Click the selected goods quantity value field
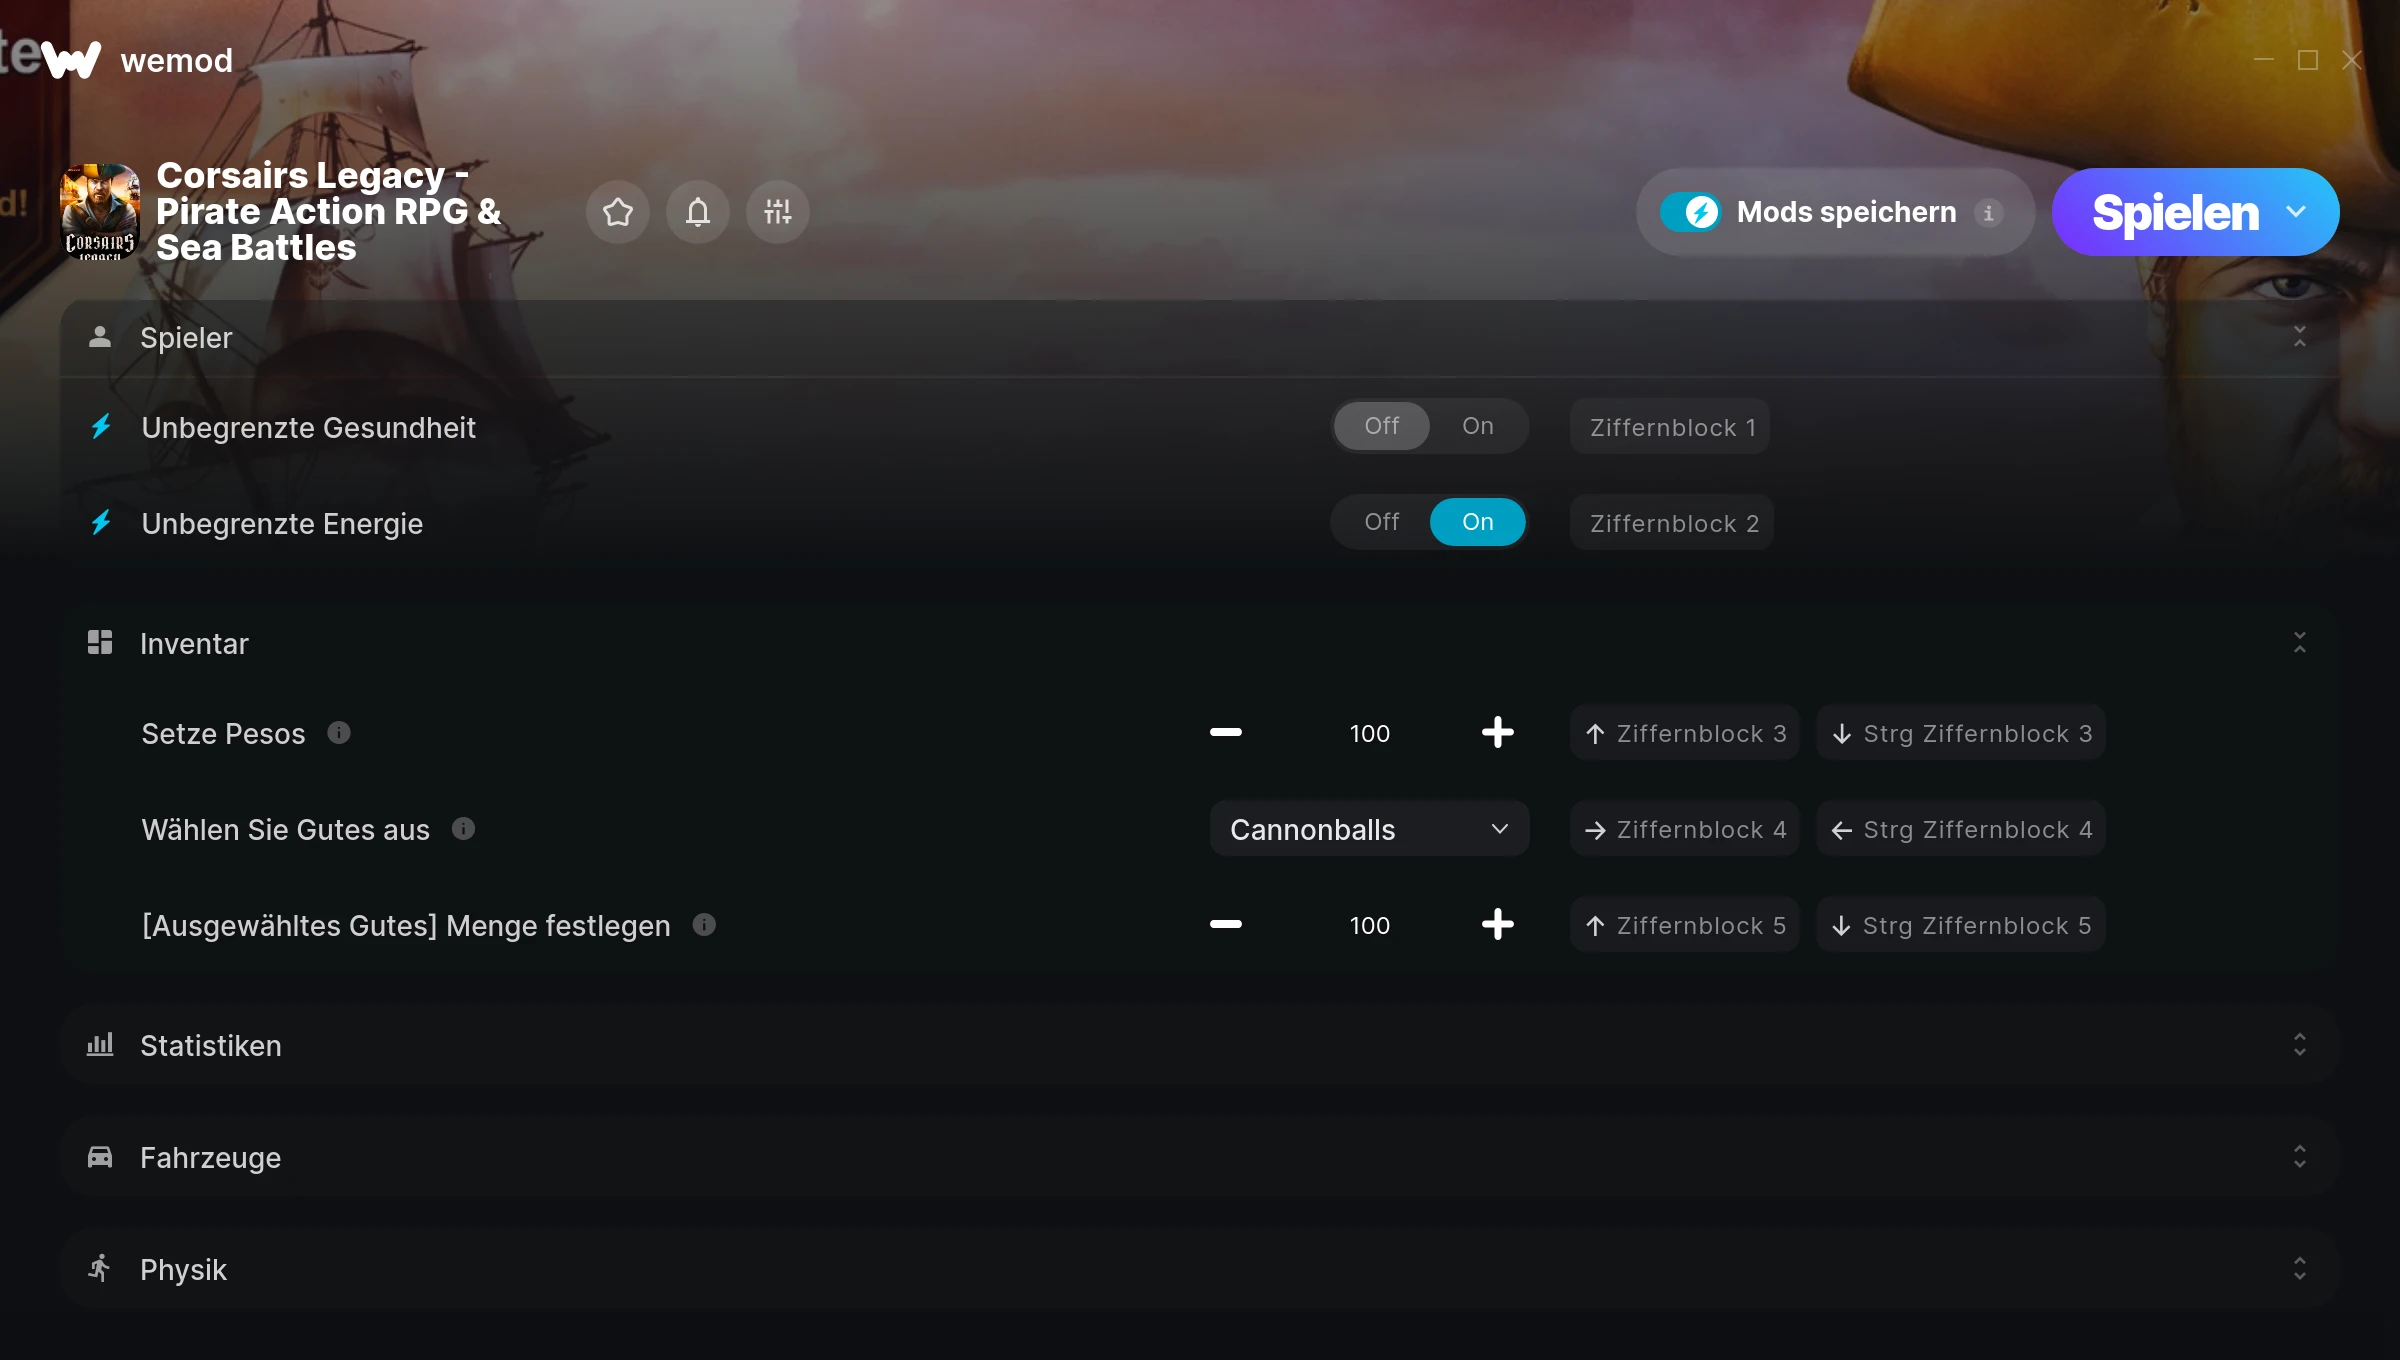 pyautogui.click(x=1369, y=925)
